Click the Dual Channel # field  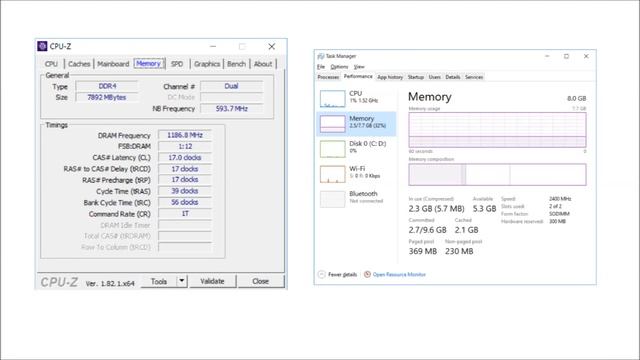click(x=231, y=86)
